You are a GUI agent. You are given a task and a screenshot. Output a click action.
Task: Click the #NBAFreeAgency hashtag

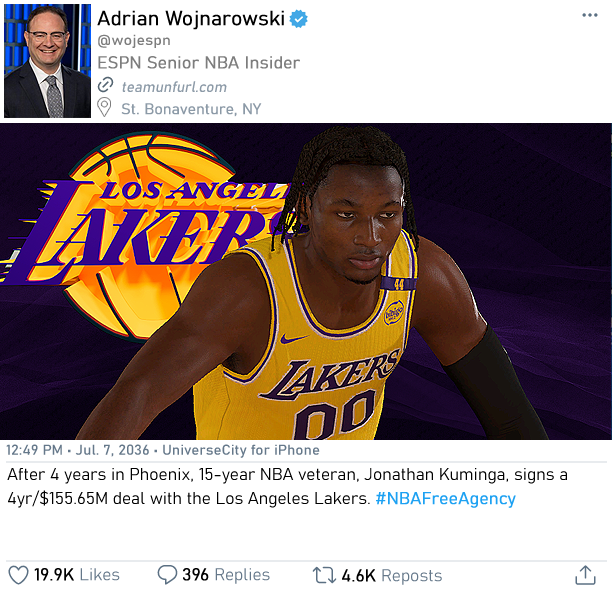(x=445, y=498)
